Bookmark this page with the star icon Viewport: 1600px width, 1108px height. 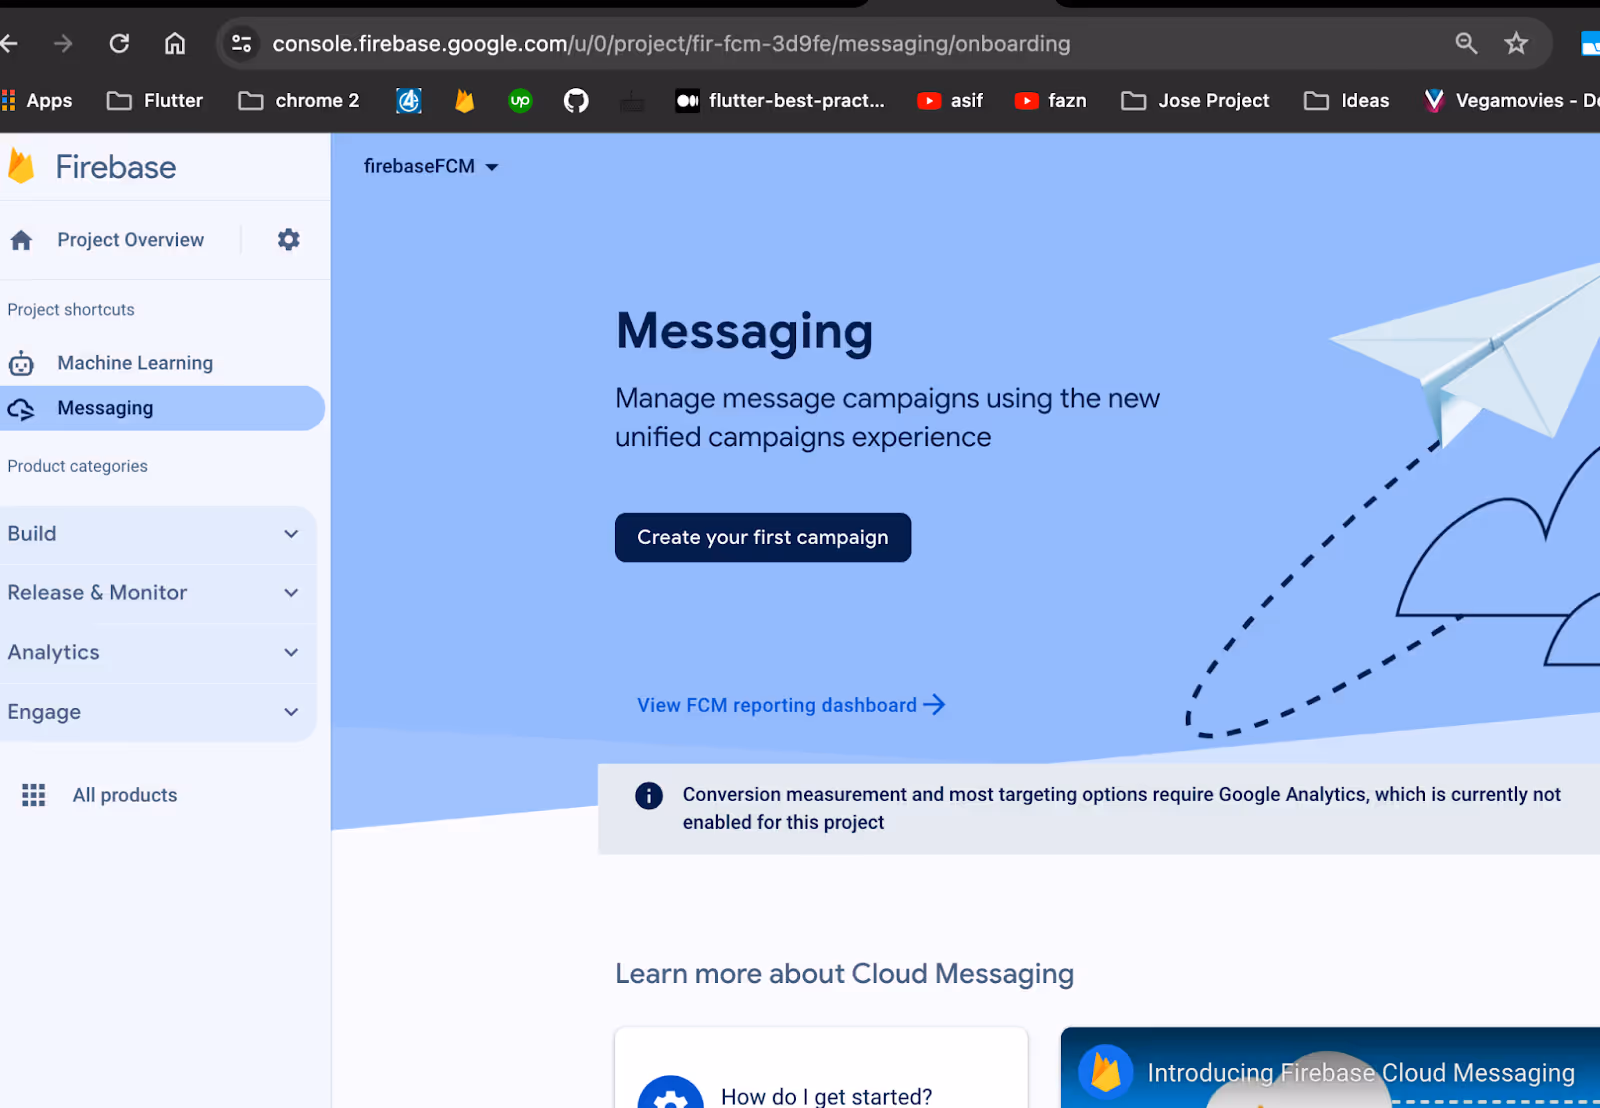pyautogui.click(x=1516, y=43)
